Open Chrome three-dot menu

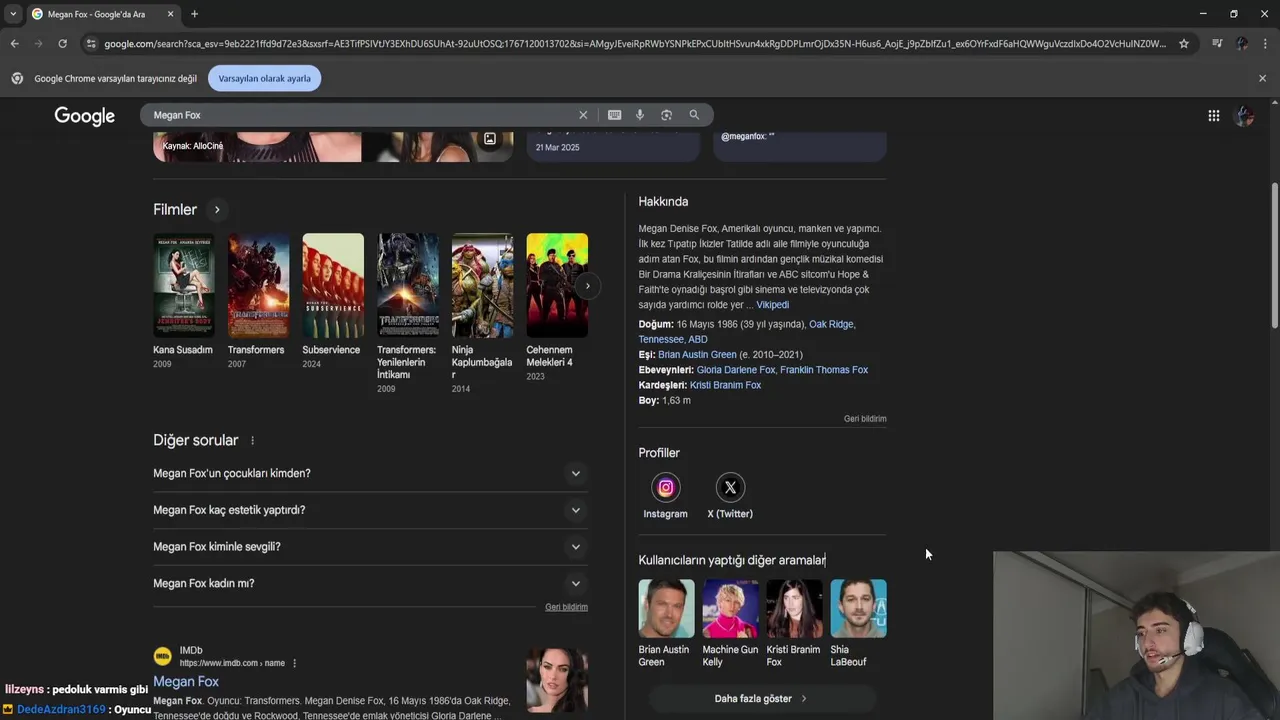click(1266, 44)
